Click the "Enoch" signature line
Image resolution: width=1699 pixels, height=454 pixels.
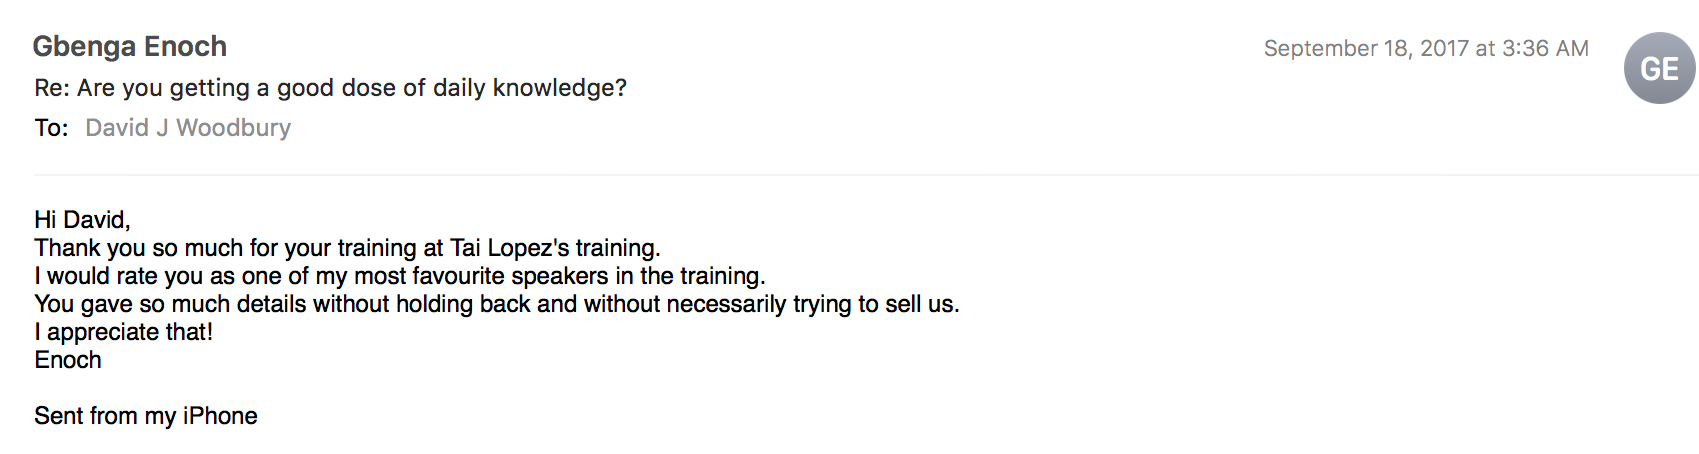point(68,360)
